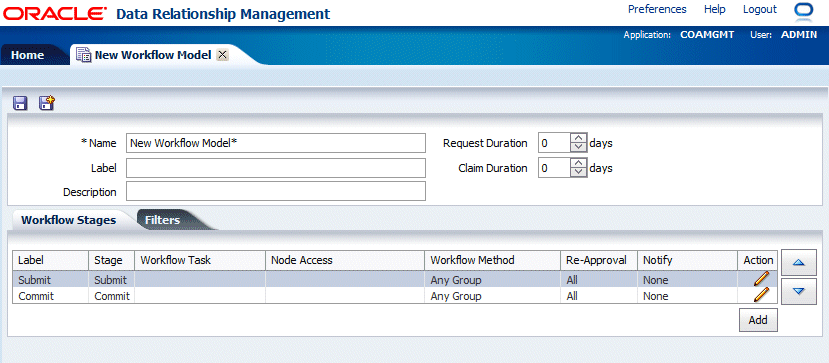This screenshot has height=363, width=829.
Task: Click the ADMIN user name
Action: pyautogui.click(x=799, y=35)
